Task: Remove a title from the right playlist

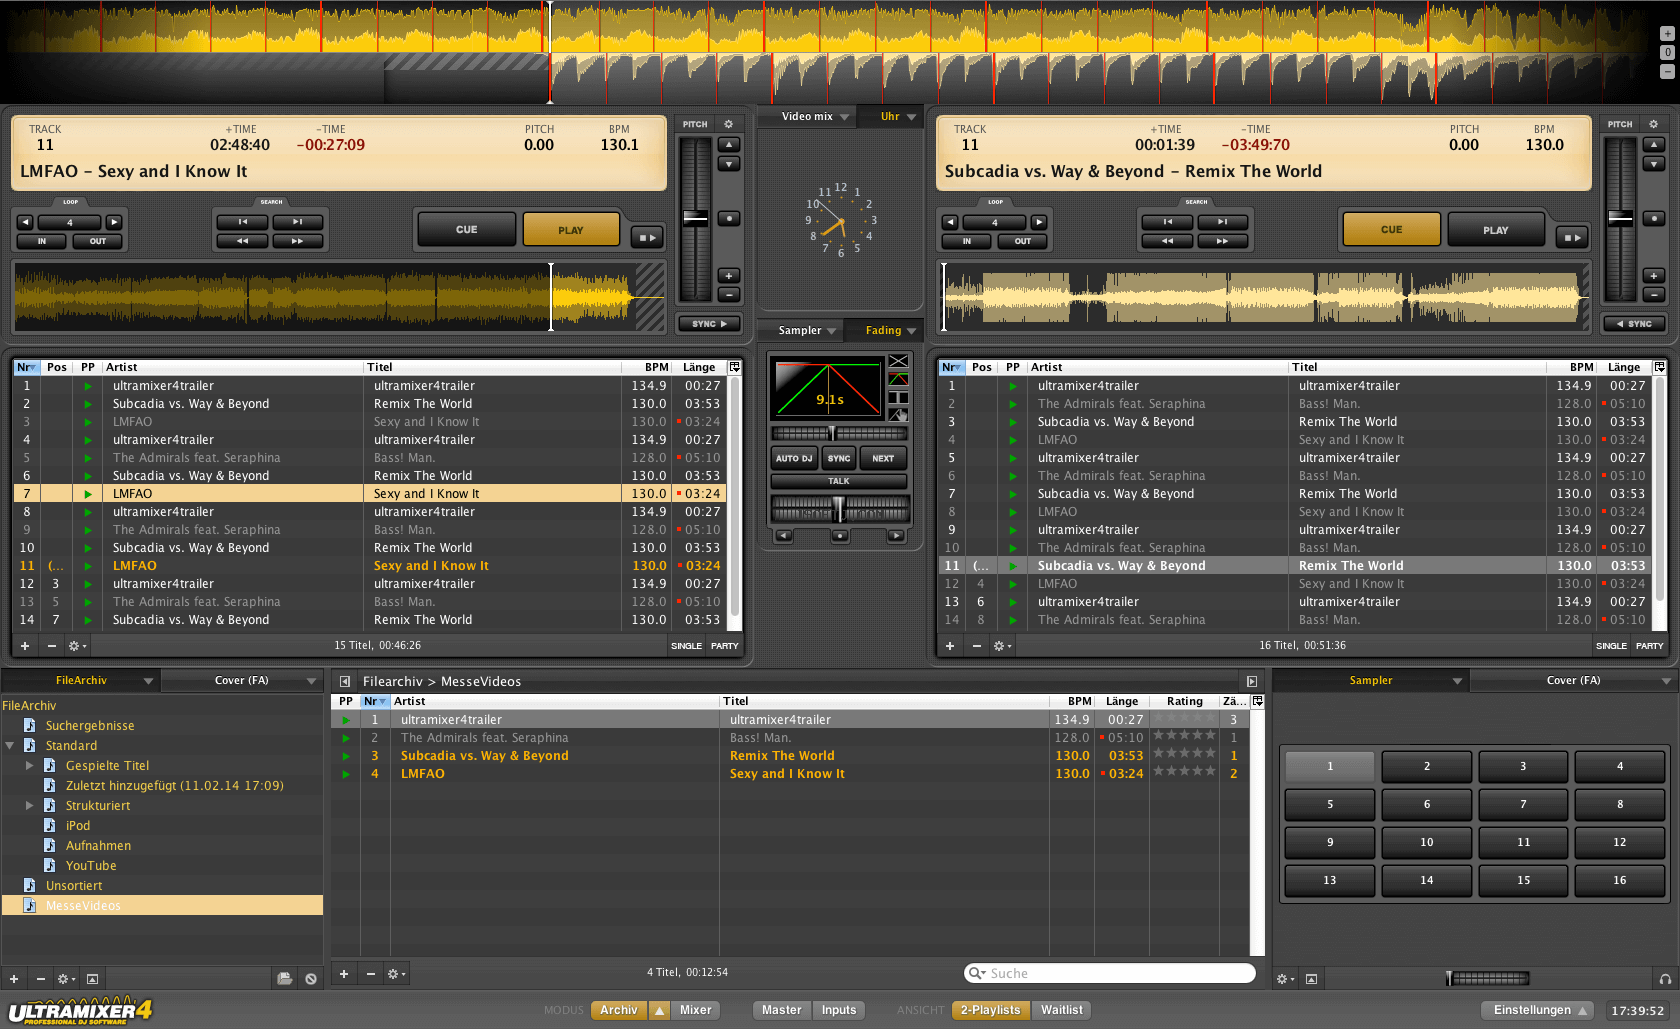Action: [977, 646]
